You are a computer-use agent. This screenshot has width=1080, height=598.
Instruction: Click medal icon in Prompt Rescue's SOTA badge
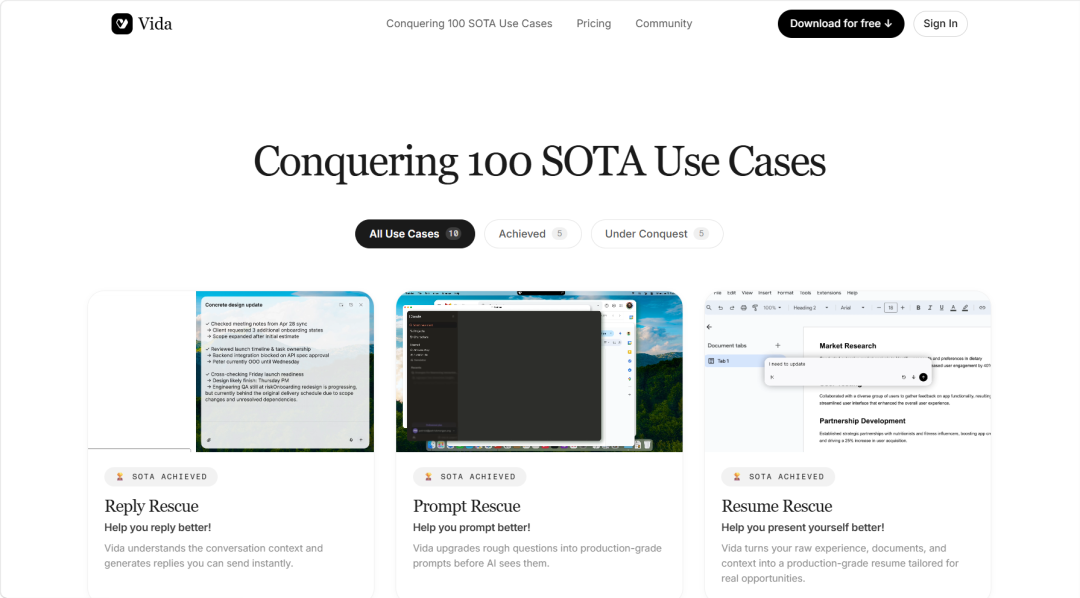pyautogui.click(x=428, y=477)
